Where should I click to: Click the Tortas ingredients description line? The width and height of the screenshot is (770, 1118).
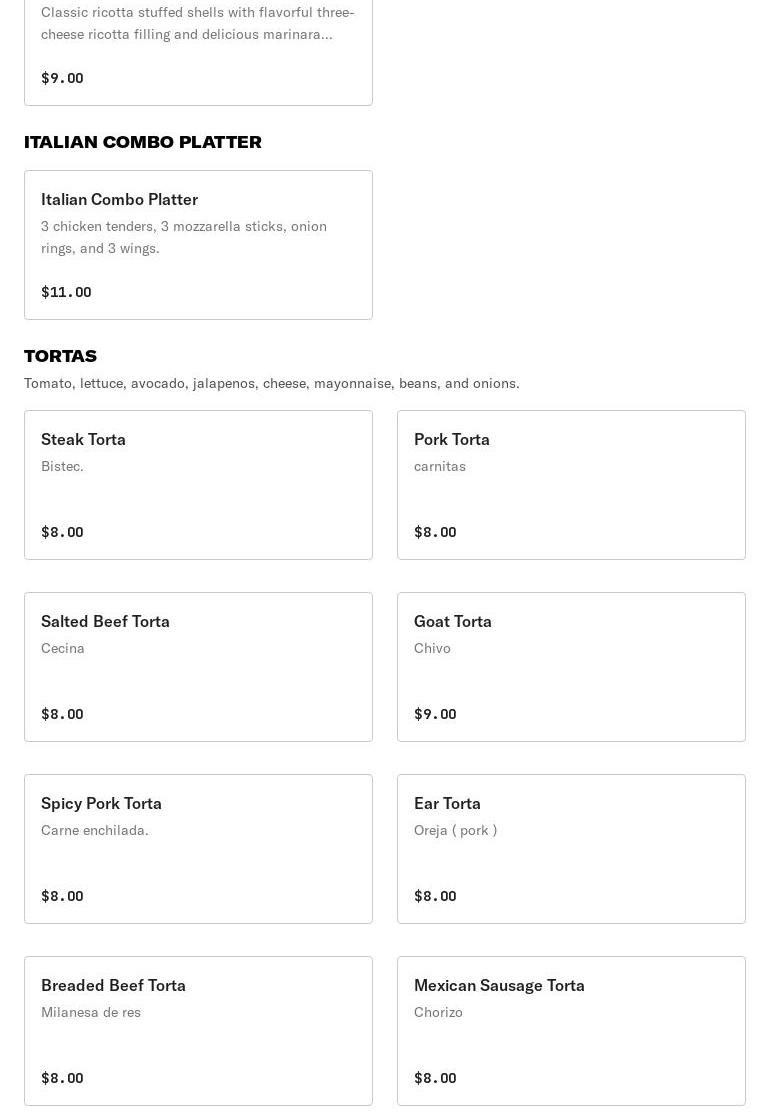[x=272, y=383]
